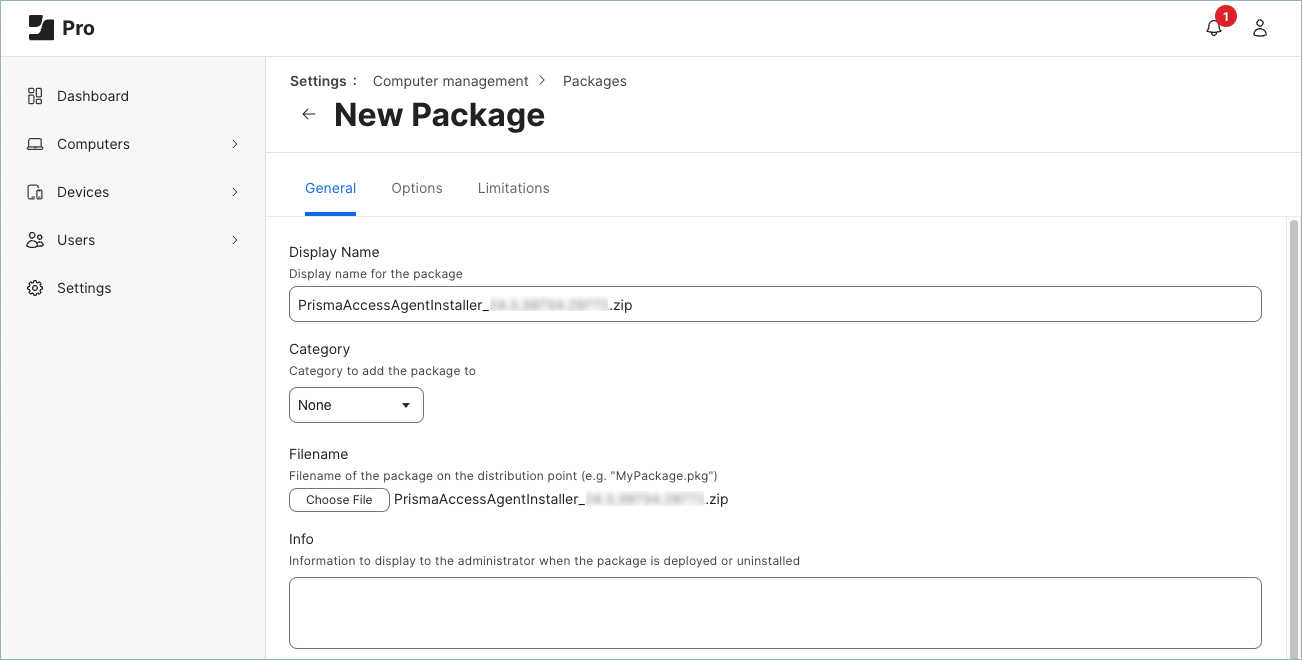Go back using the arrow beside New Package

[309, 114]
